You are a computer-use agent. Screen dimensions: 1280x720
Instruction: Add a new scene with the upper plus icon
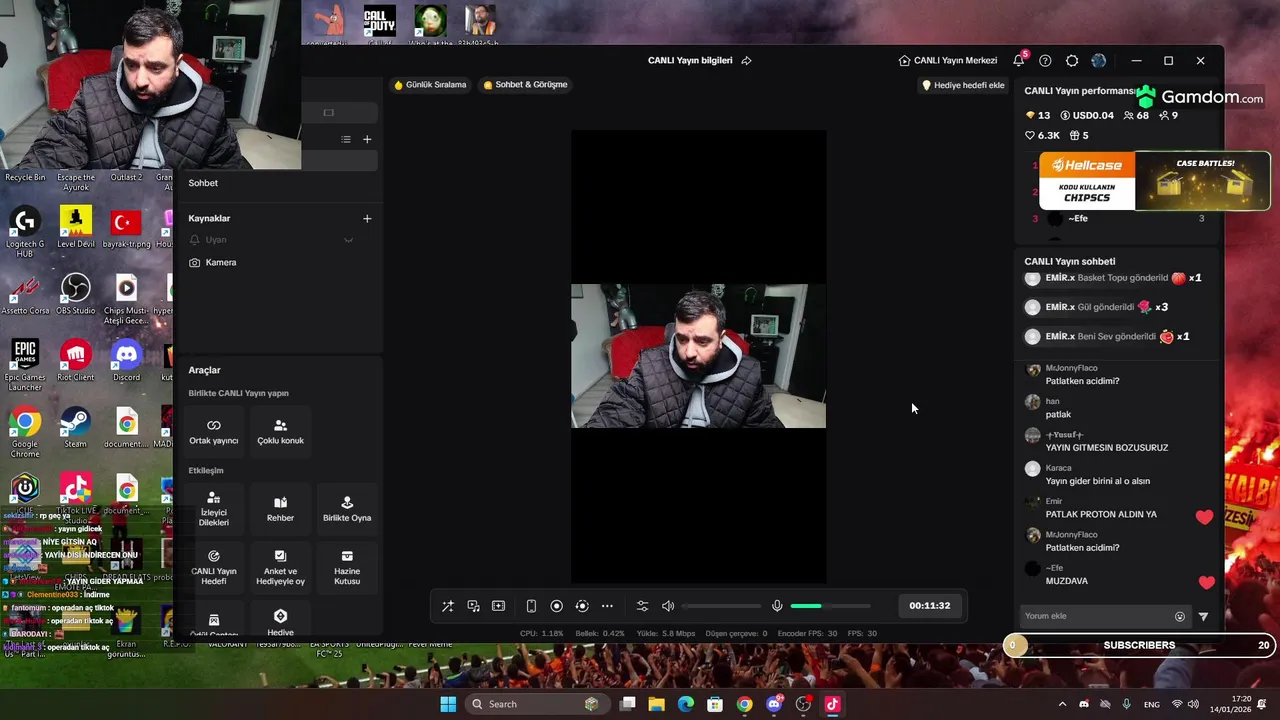click(x=367, y=139)
